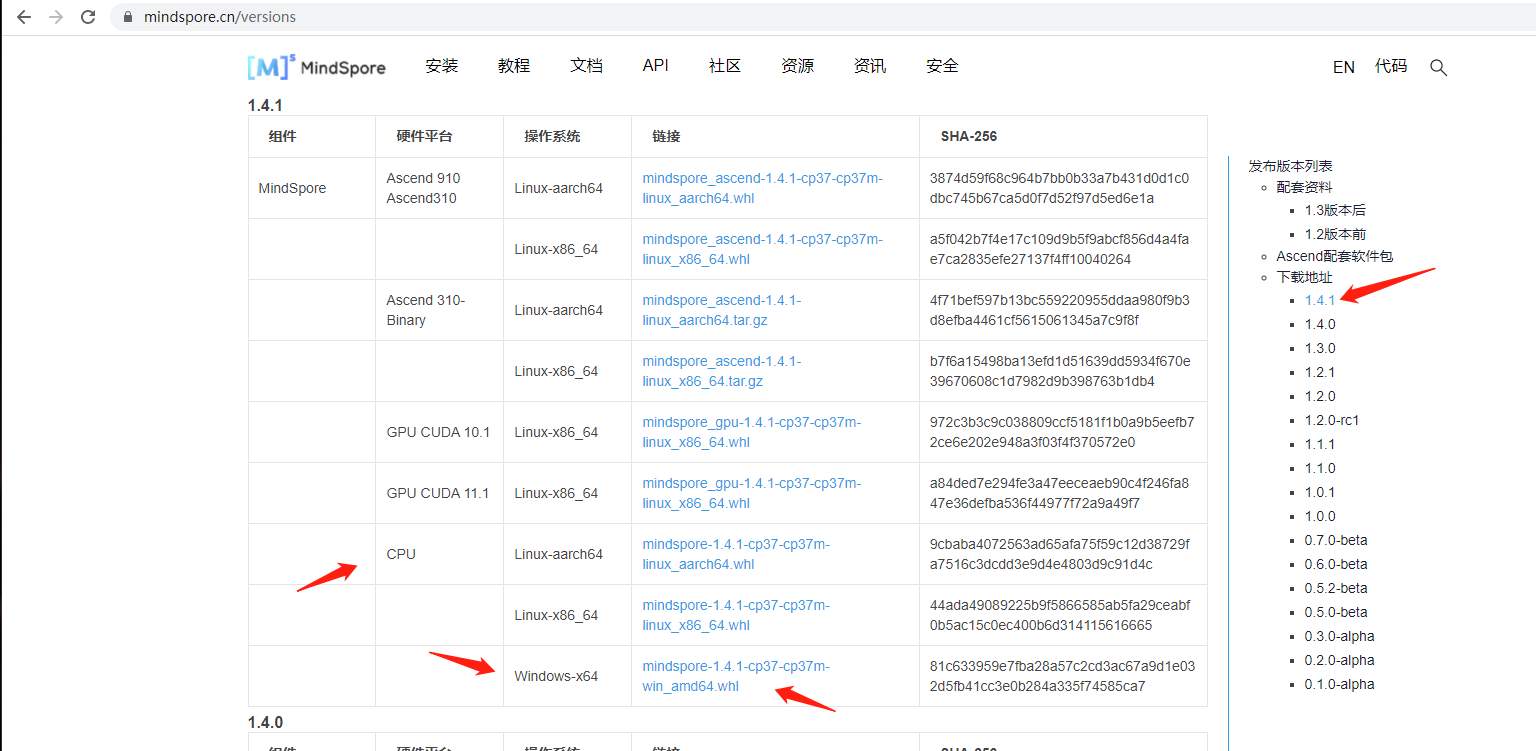Open 1.3版本后 sidebar entry
The height and width of the screenshot is (751, 1536).
[1335, 210]
